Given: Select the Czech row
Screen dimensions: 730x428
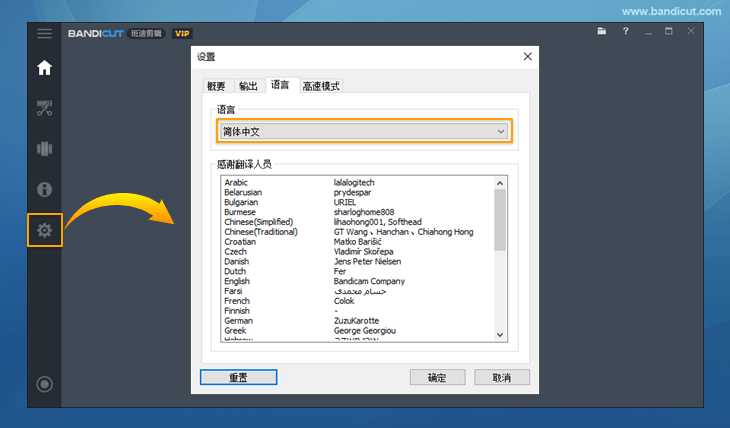Looking at the screenshot, I should [x=358, y=251].
